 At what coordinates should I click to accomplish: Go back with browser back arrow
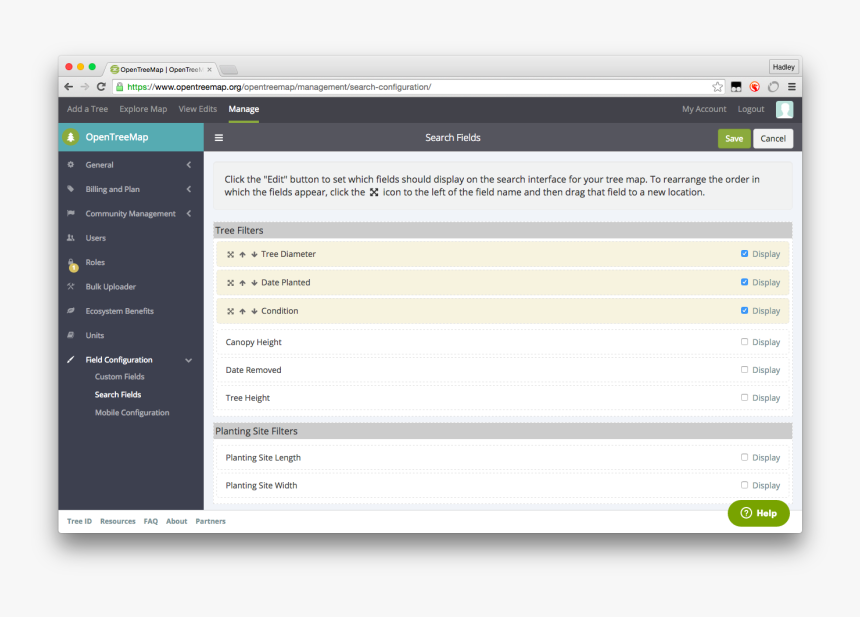point(69,87)
